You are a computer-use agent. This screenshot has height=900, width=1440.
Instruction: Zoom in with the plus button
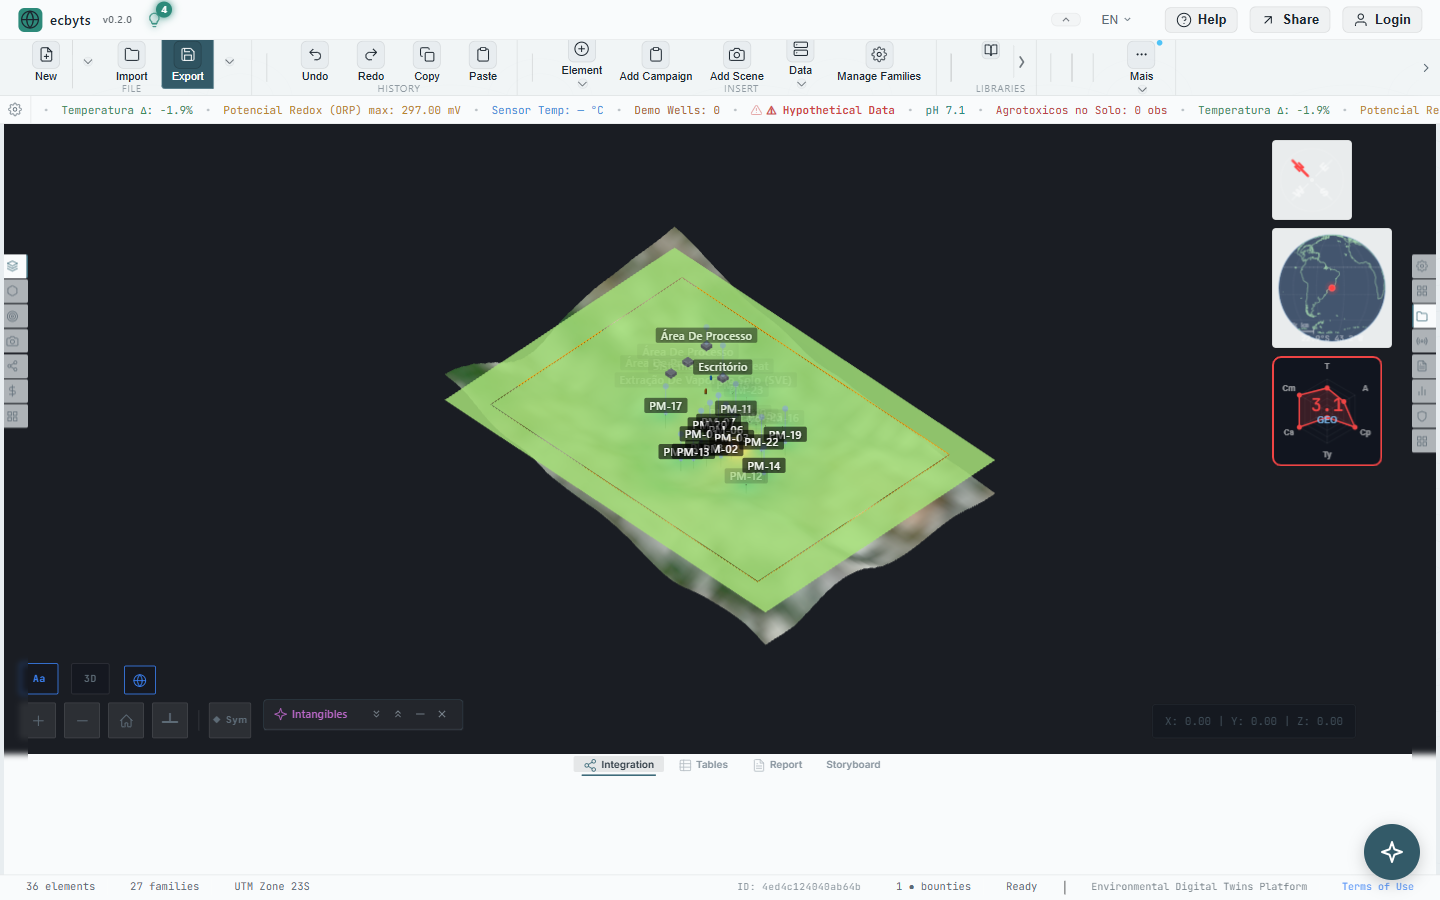click(38, 720)
